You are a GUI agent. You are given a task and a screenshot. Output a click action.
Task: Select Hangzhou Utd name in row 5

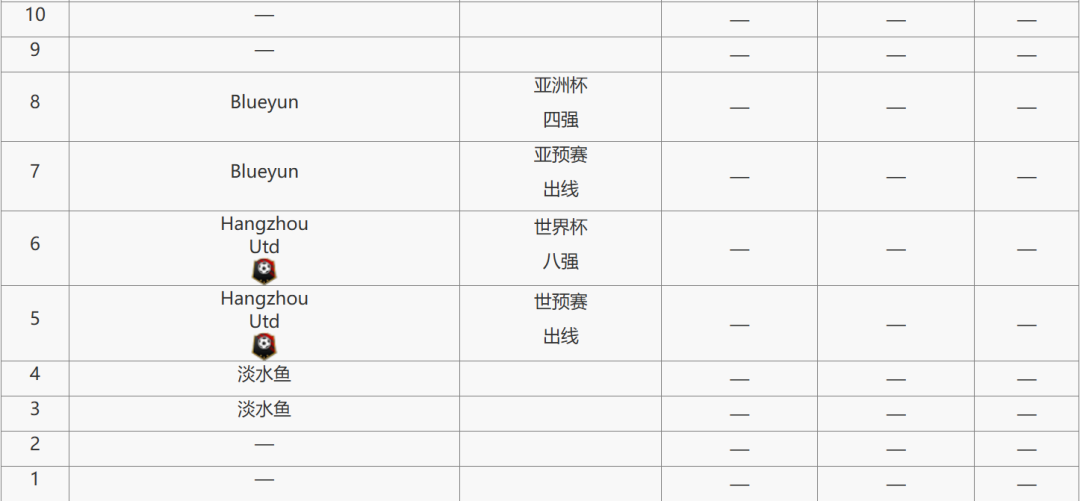264,309
